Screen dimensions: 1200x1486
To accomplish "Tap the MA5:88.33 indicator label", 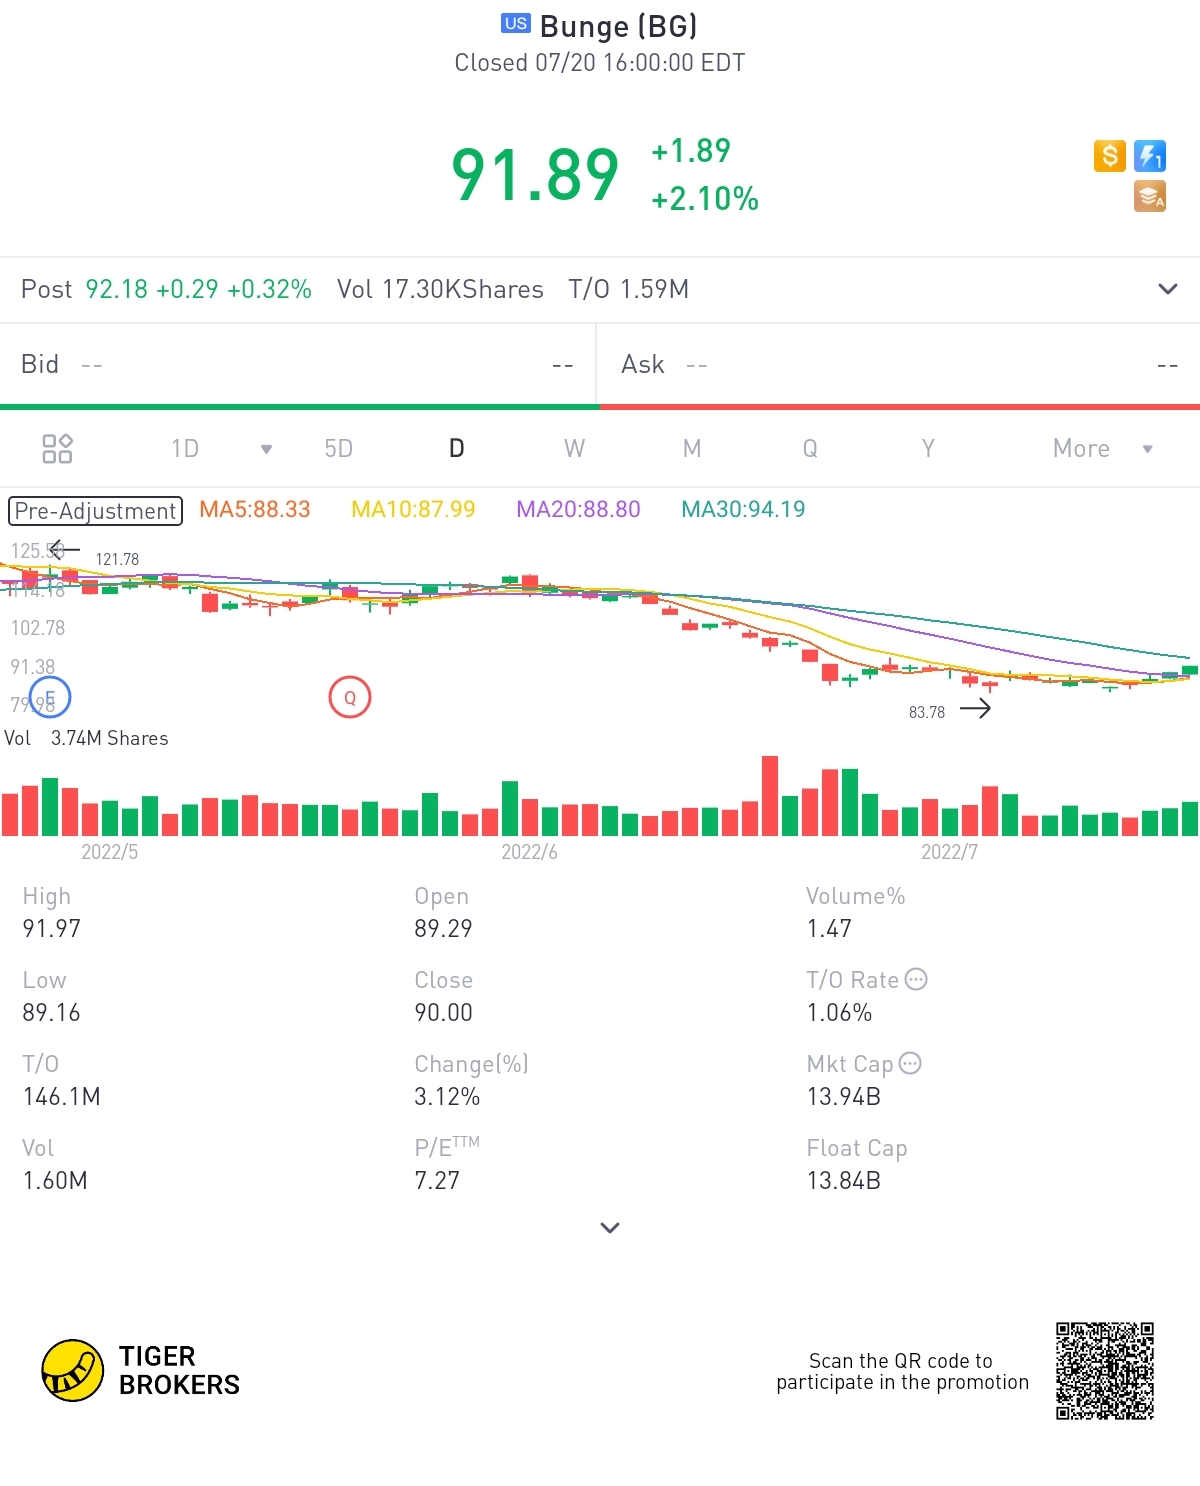I will 255,509.
